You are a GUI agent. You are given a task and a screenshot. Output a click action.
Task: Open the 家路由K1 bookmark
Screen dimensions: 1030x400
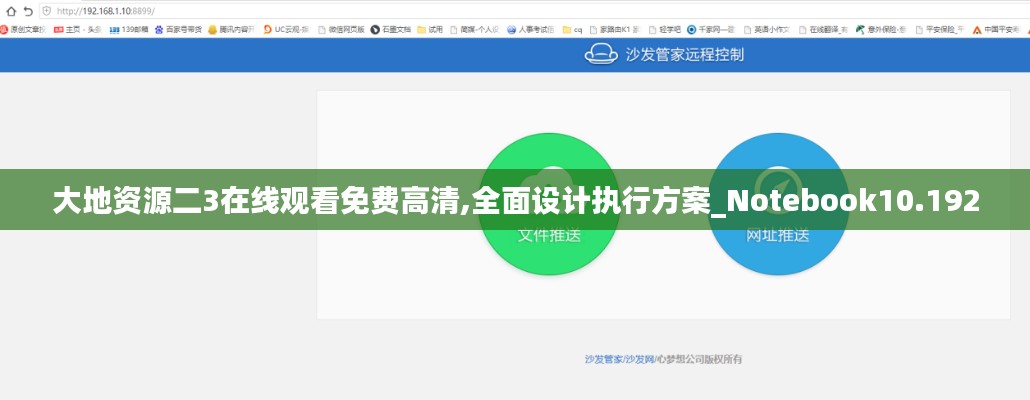pos(614,30)
